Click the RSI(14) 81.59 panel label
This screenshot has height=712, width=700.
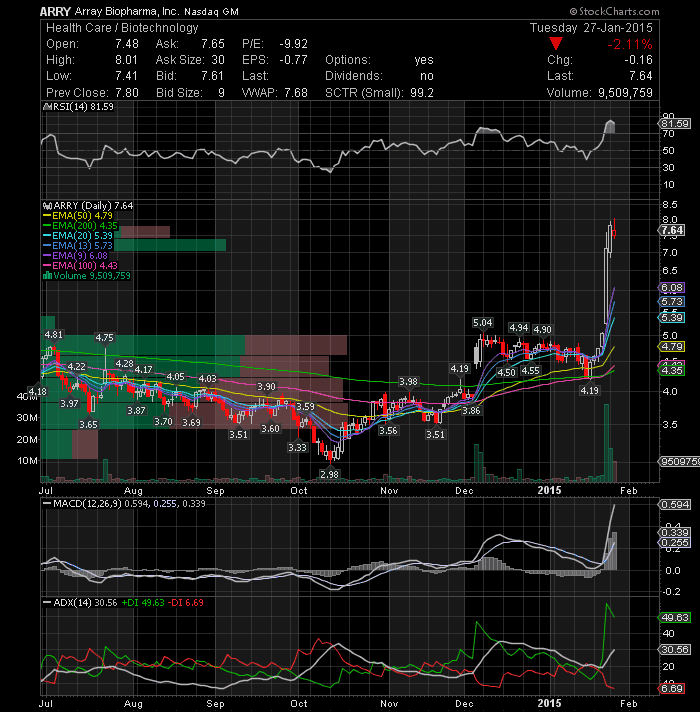click(x=83, y=107)
